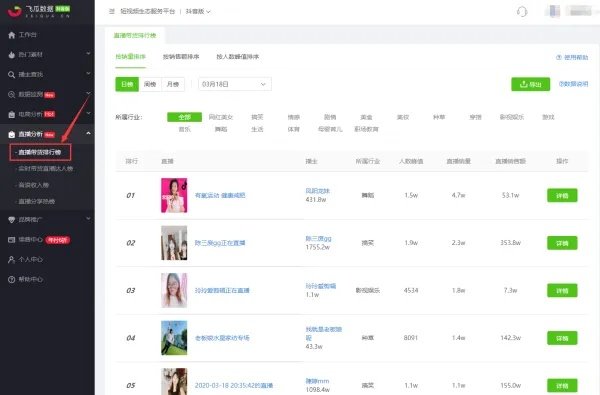This screenshot has height=395, width=600.
Task: Open the 2020-03-18 20:35:42 stream title link
Action: pos(234,385)
